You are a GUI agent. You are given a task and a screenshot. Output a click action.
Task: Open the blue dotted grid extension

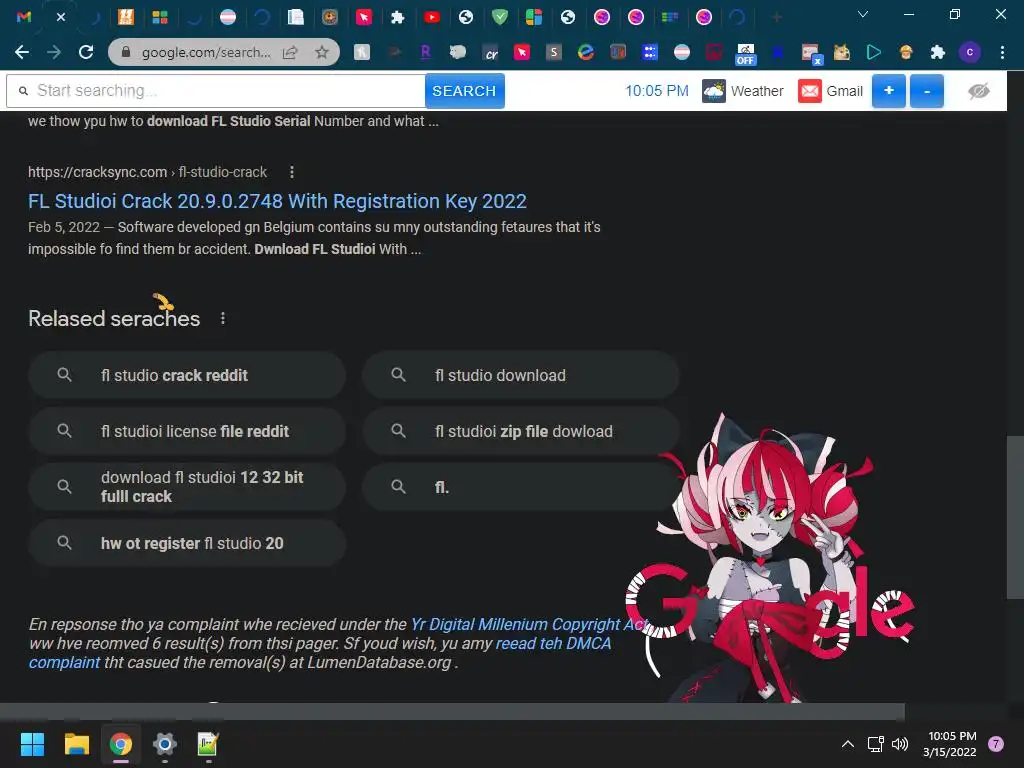pyautogui.click(x=650, y=52)
